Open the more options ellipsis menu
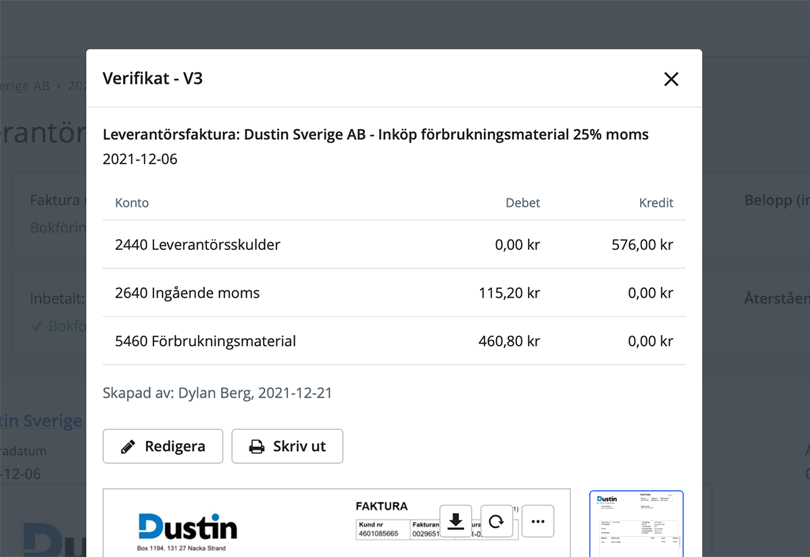The image size is (810, 557). pos(538,521)
